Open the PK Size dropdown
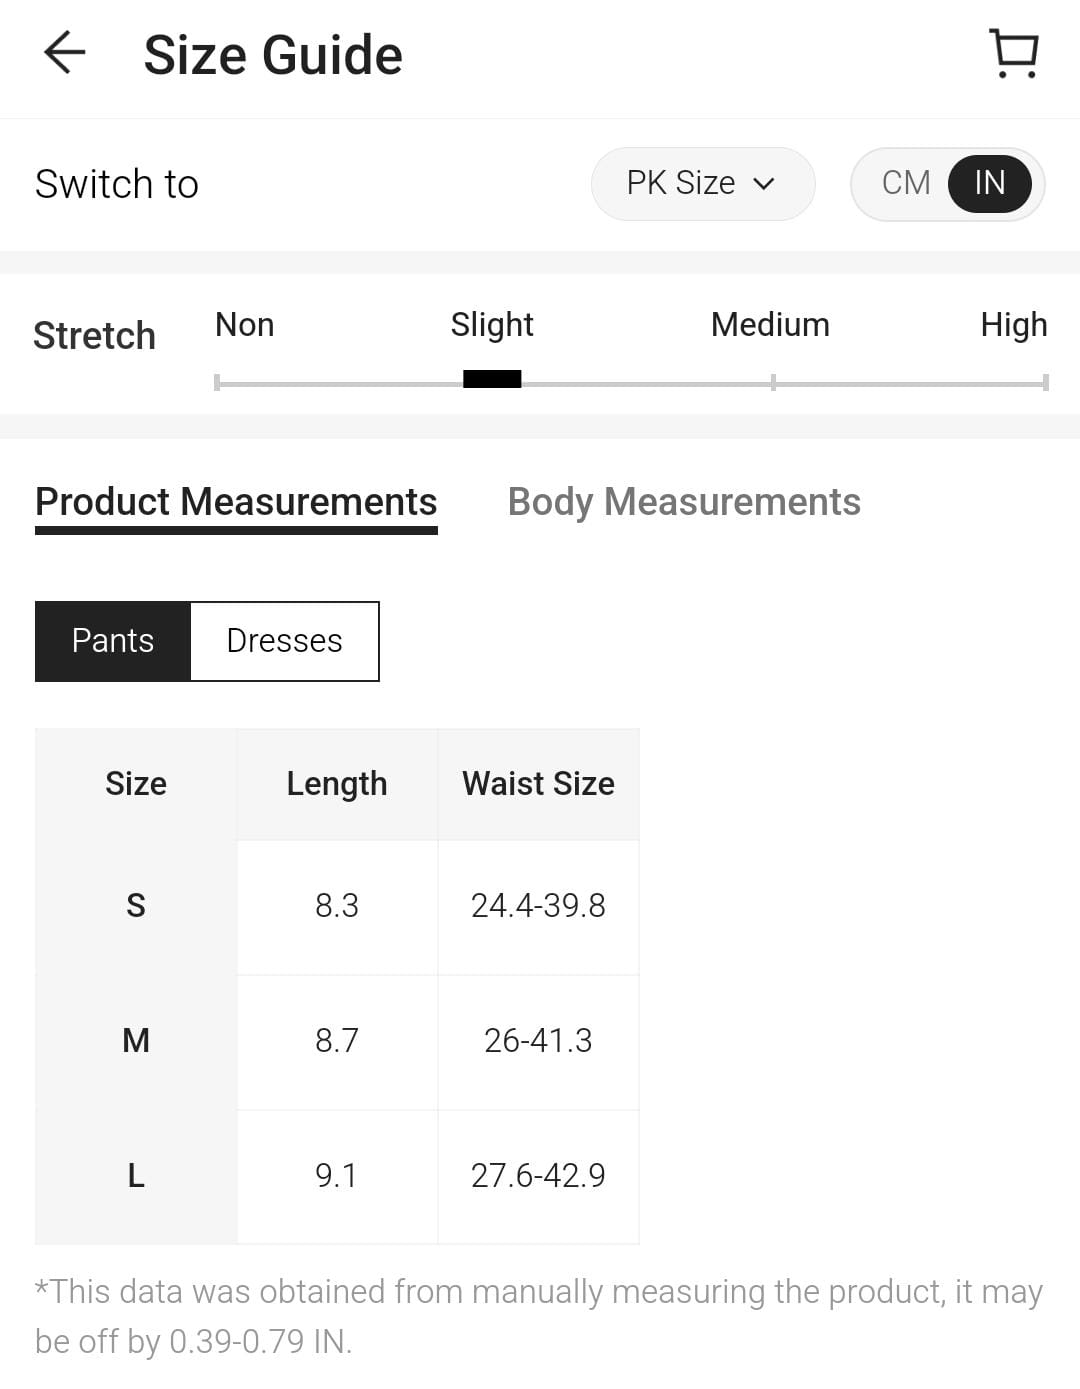1080x1389 pixels. (702, 183)
